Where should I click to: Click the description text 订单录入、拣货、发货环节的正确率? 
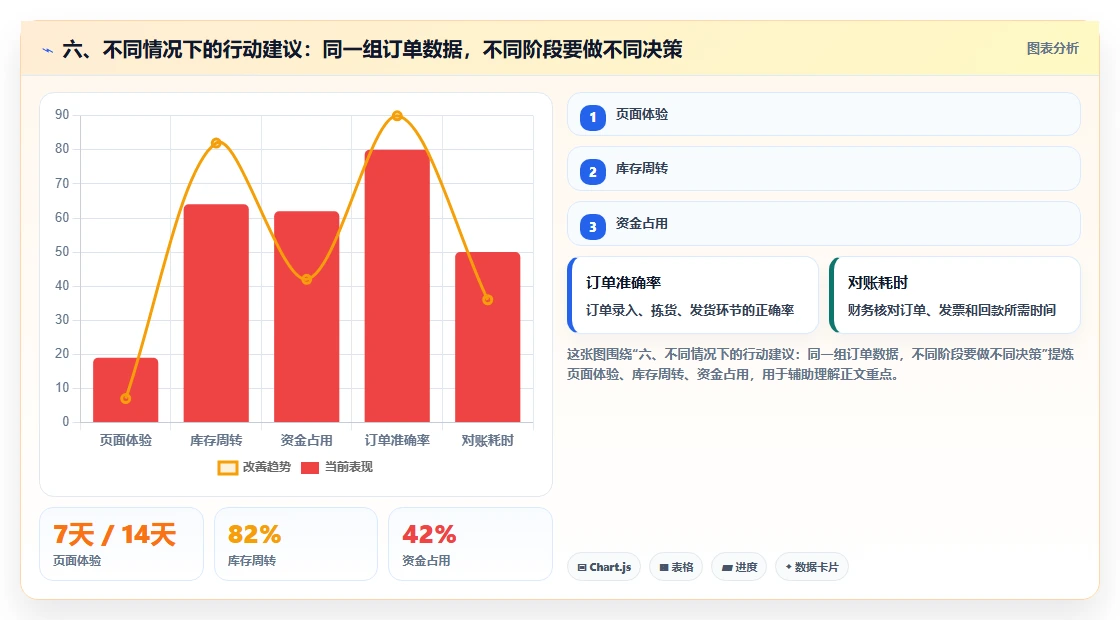[x=690, y=310]
